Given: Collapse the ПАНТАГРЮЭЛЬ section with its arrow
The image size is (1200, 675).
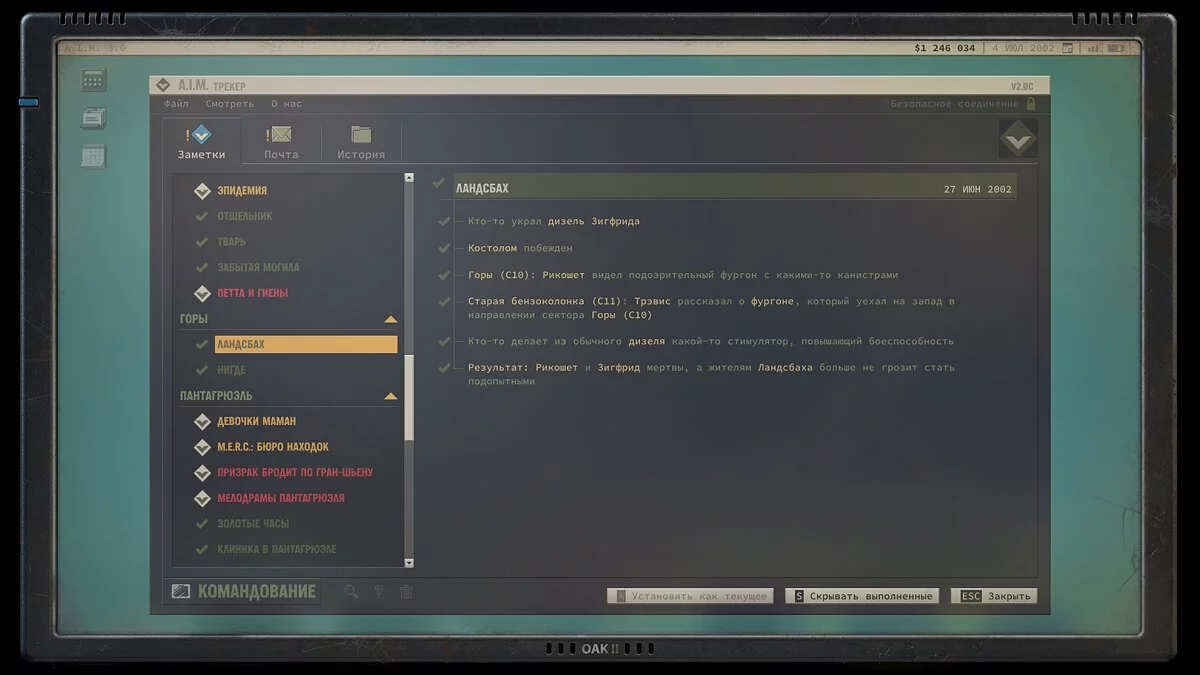Looking at the screenshot, I should pos(391,396).
